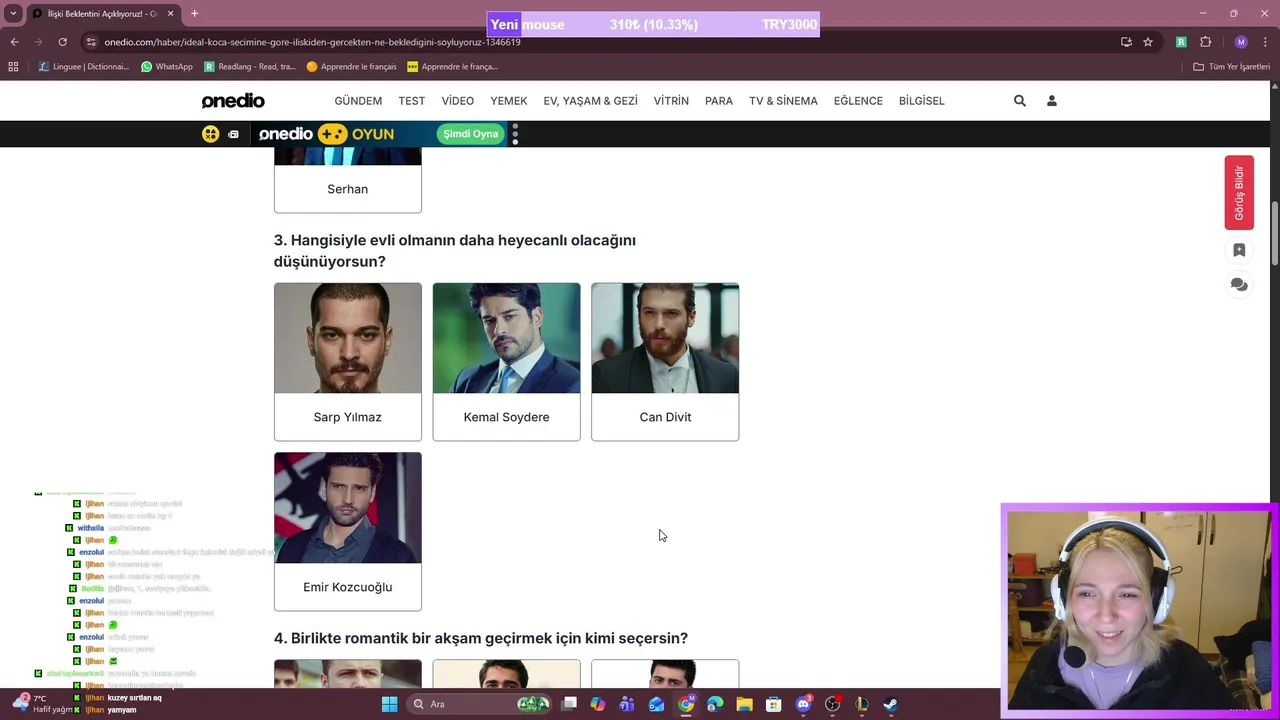Select the Kemal Soydere answer card

click(x=506, y=362)
